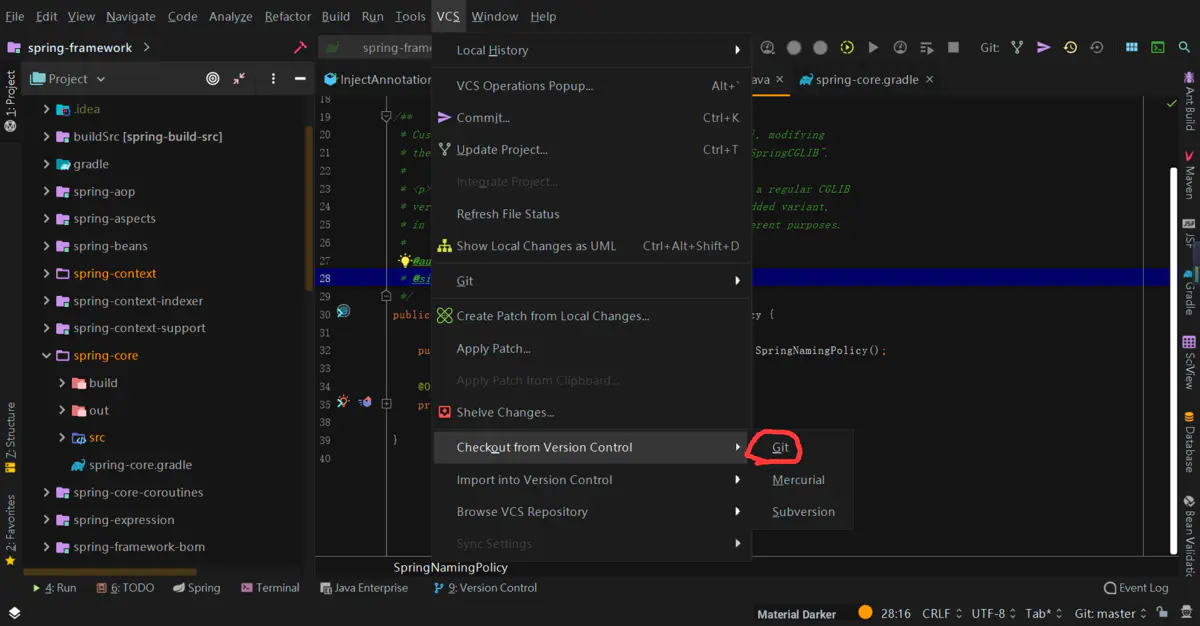This screenshot has height=626, width=1200.
Task: Open the green terminal toolbar icon
Action: coord(1158,47)
